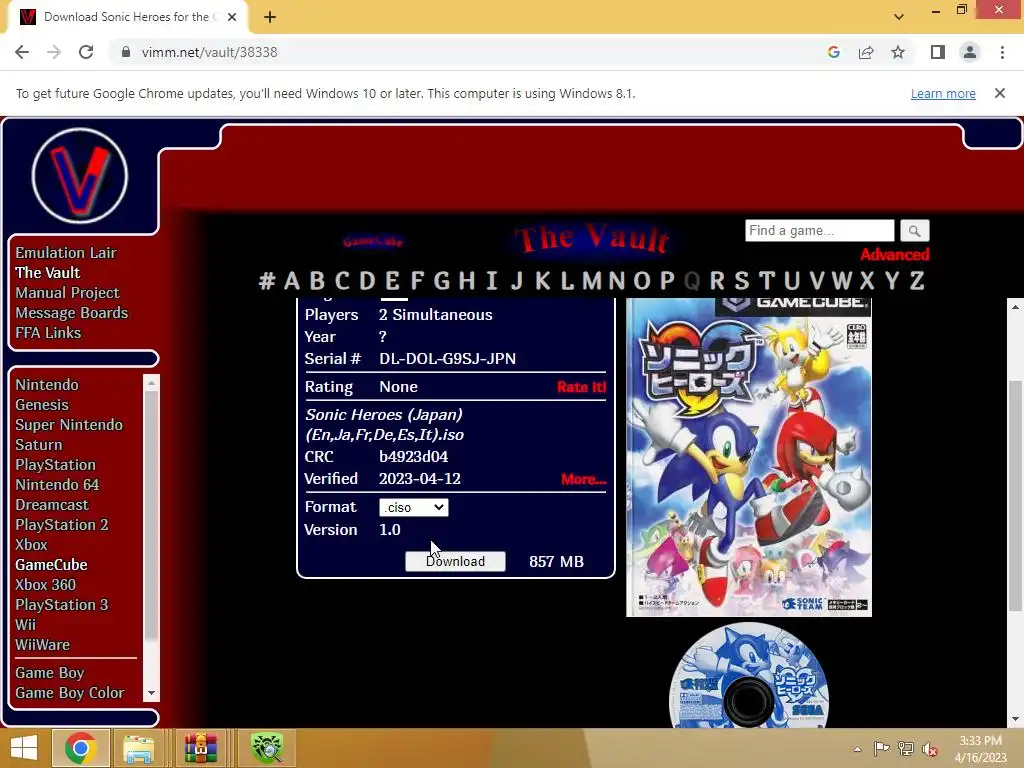Click the network tray icon
The image size is (1024, 768).
[906, 749]
